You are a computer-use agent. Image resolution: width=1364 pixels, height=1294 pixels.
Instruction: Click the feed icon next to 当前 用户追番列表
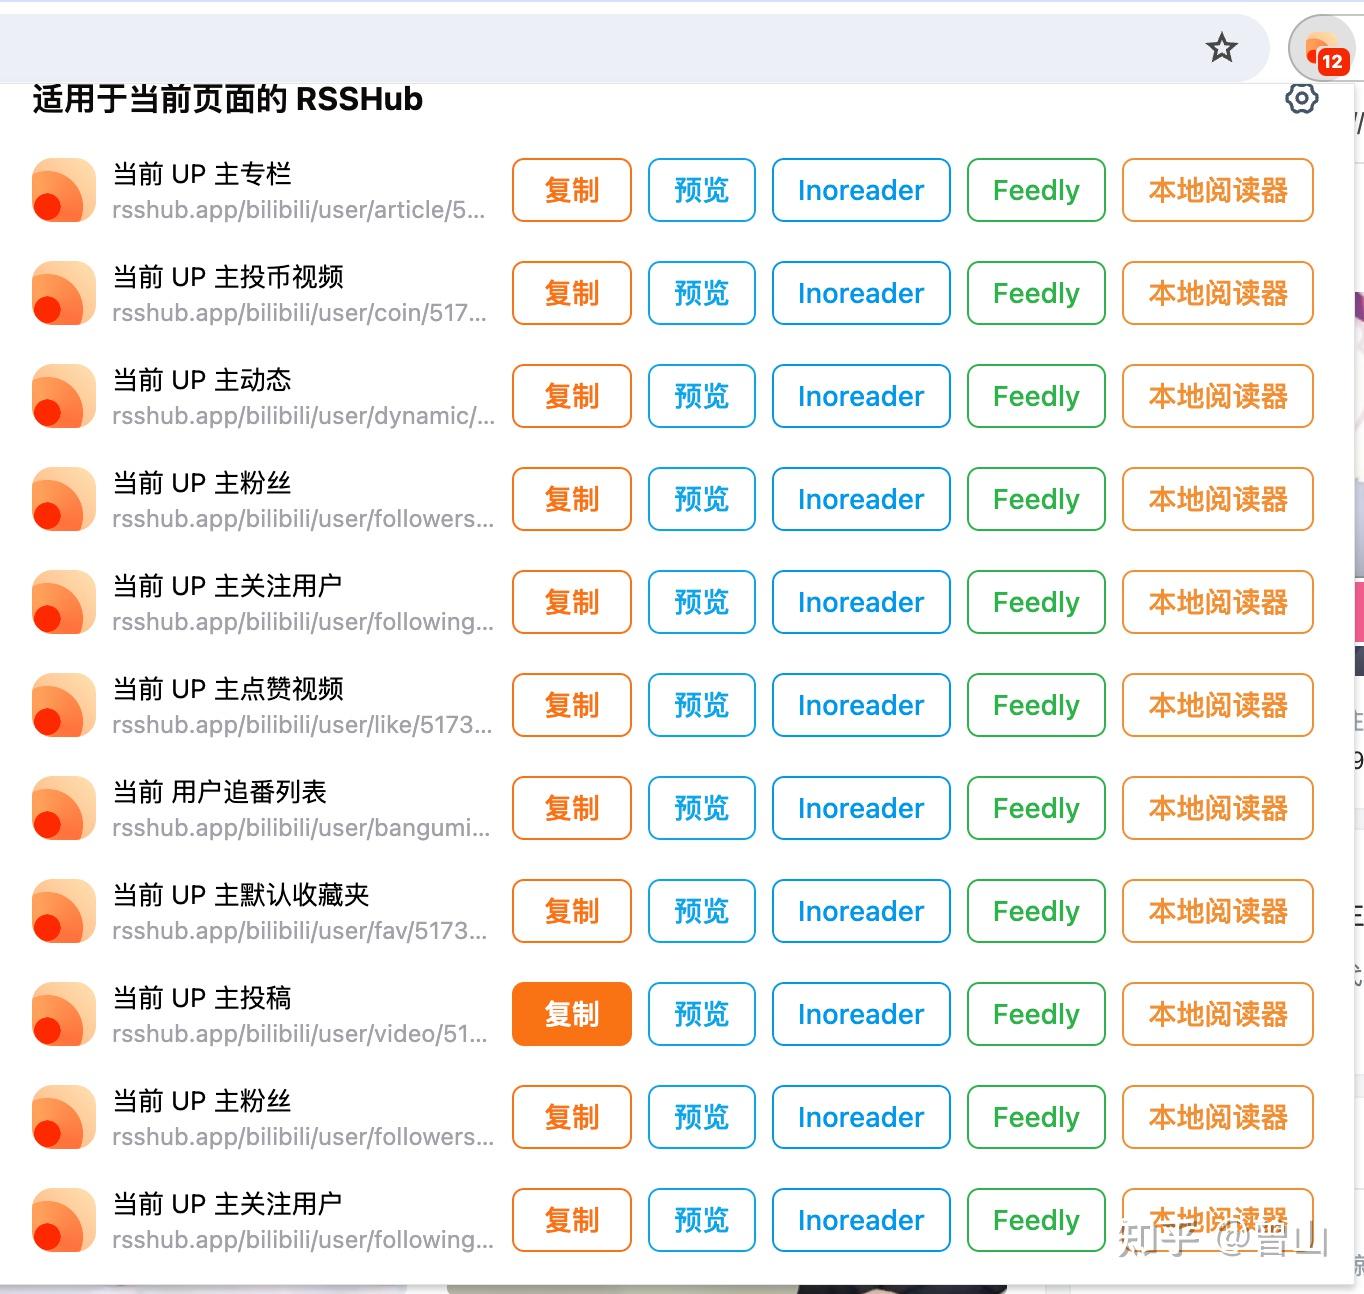(x=63, y=808)
